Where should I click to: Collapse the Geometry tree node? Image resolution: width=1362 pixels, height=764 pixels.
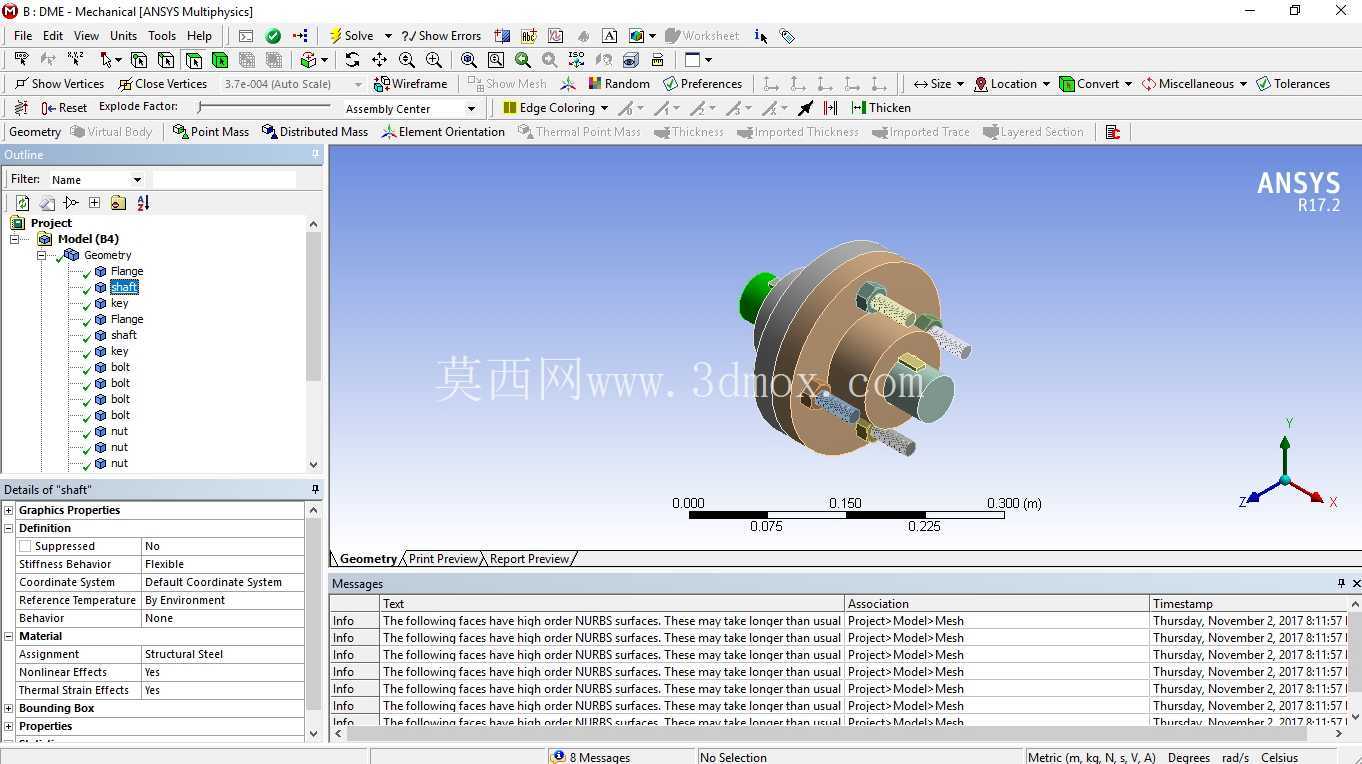(x=42, y=255)
